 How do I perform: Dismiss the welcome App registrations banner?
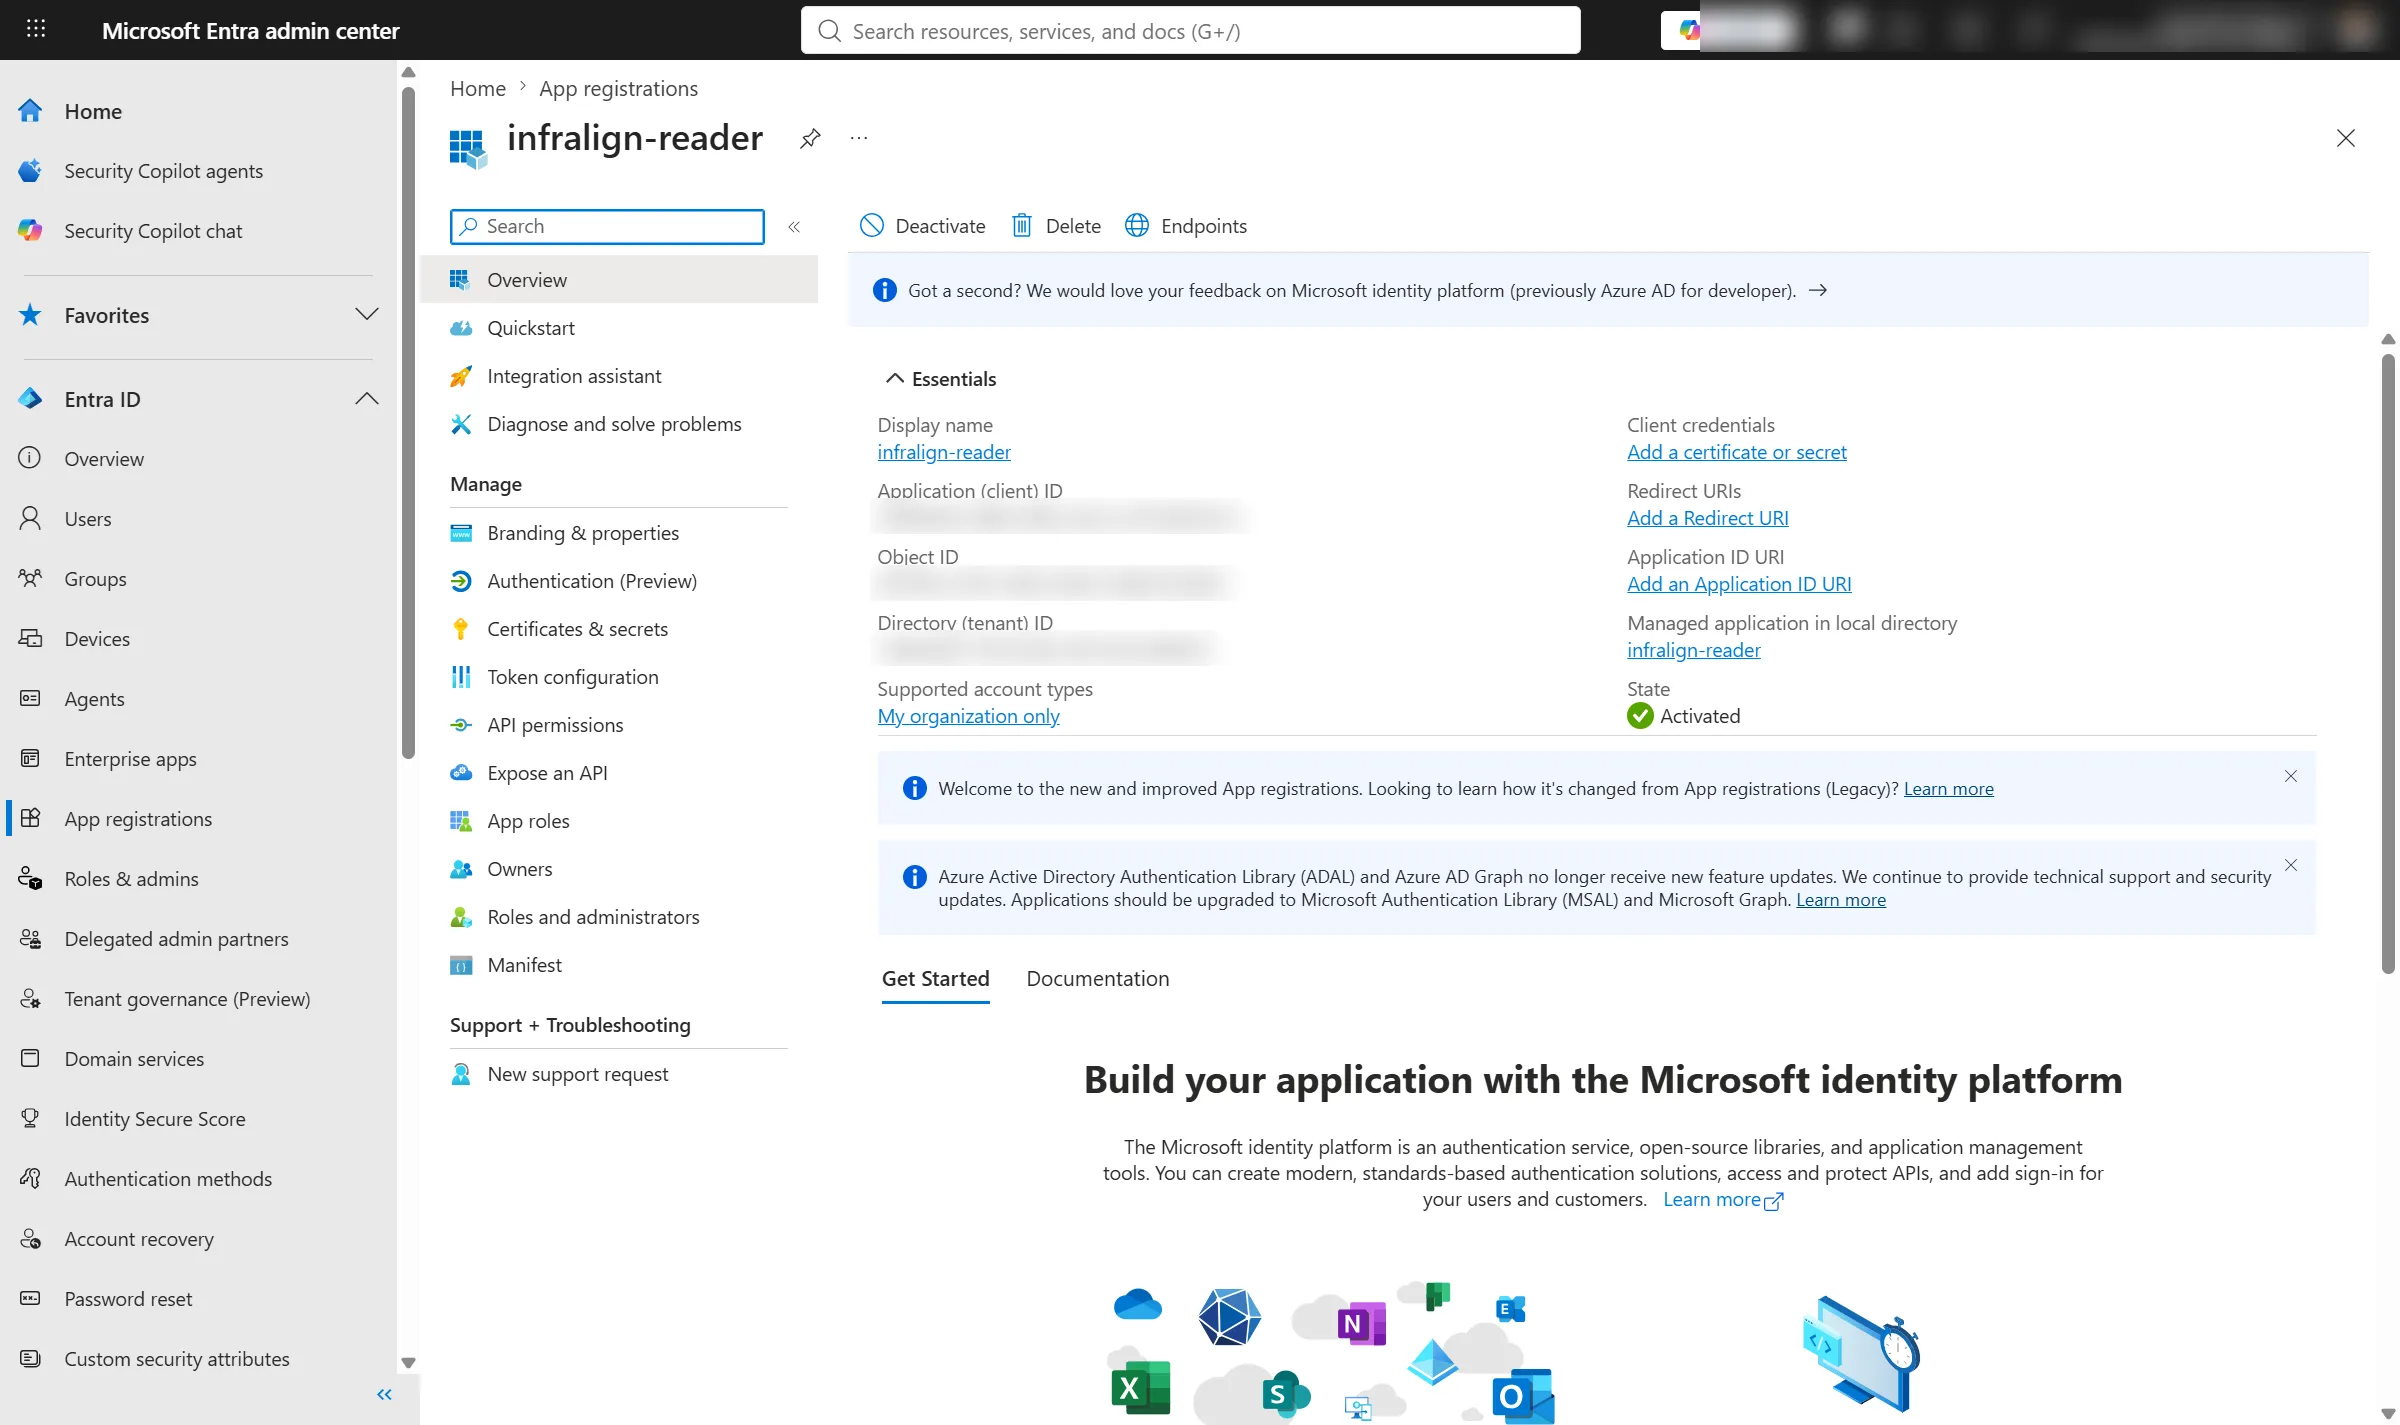(x=2291, y=776)
